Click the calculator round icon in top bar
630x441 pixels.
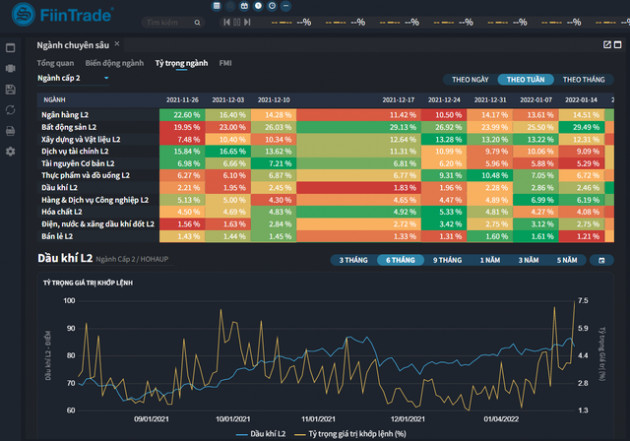pos(217,6)
